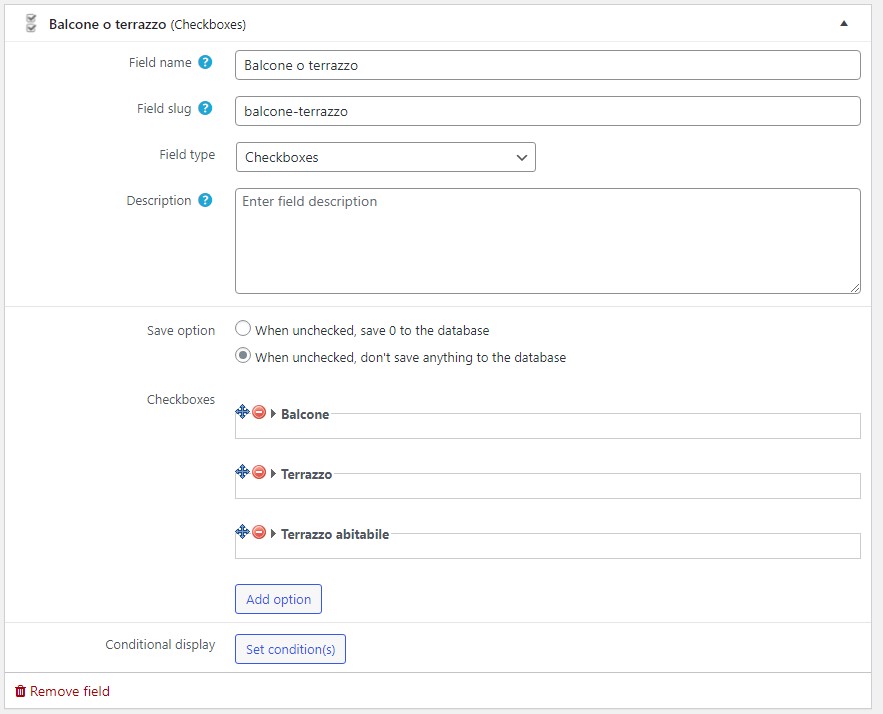Click the Balcone o terrazzo header title
The image size is (883, 714).
(108, 24)
